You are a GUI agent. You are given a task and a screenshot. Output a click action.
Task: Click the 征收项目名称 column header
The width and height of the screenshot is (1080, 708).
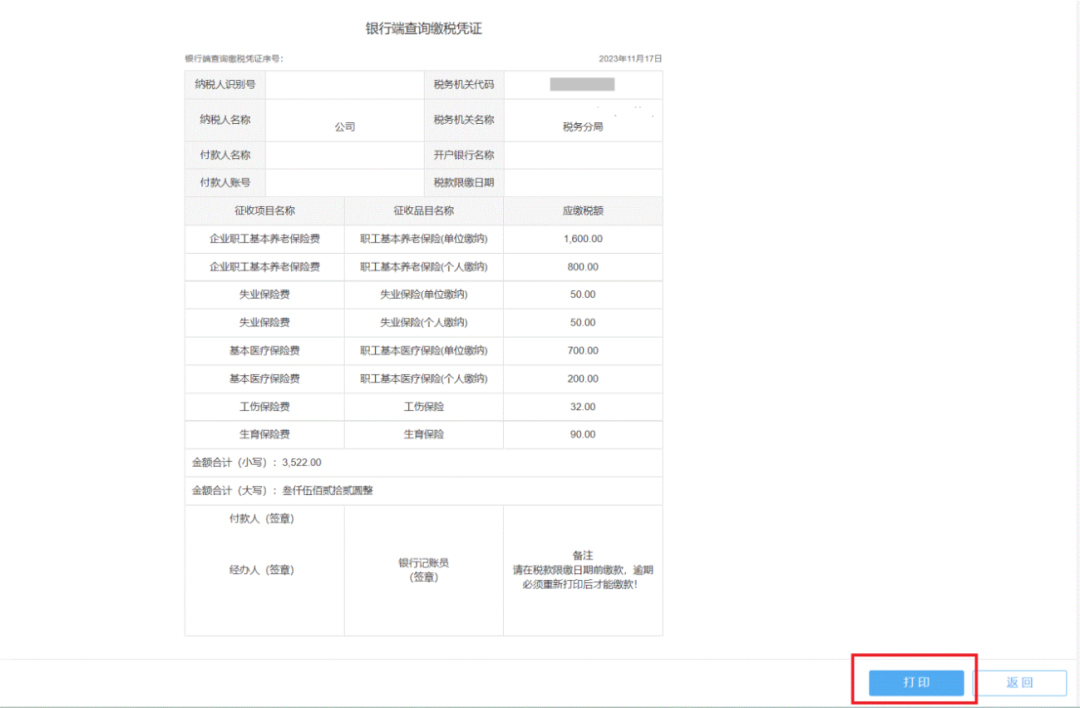click(x=263, y=211)
